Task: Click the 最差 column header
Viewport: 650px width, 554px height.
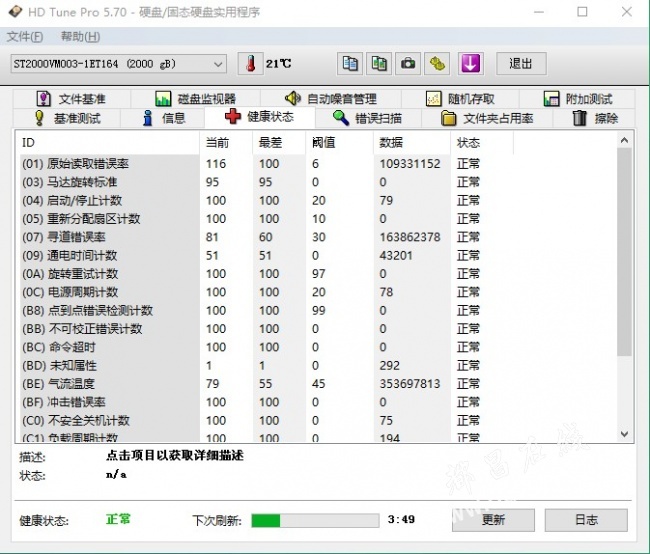Action: 279,143
